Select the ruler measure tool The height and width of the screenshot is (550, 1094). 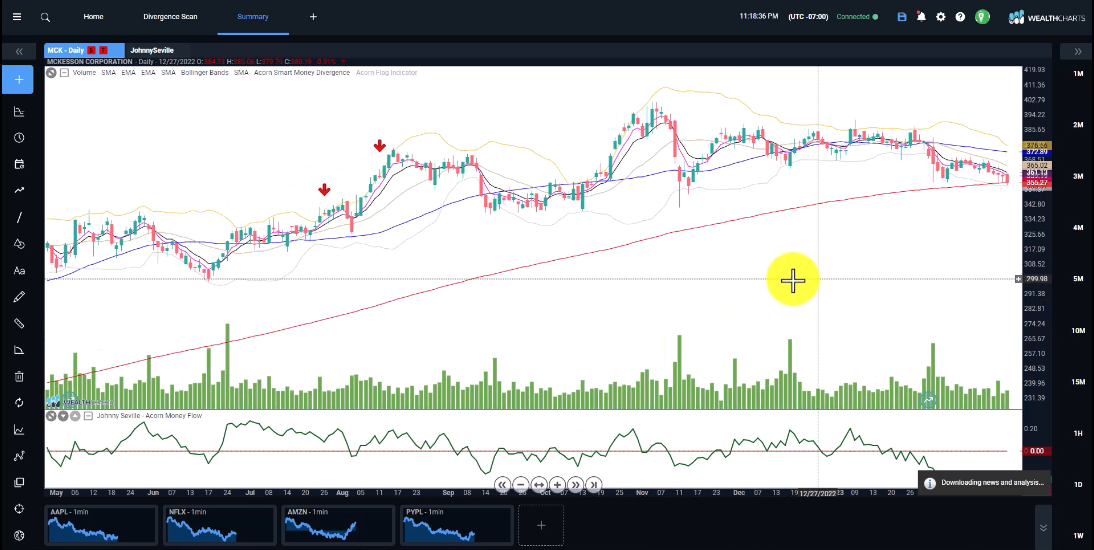tap(19, 324)
